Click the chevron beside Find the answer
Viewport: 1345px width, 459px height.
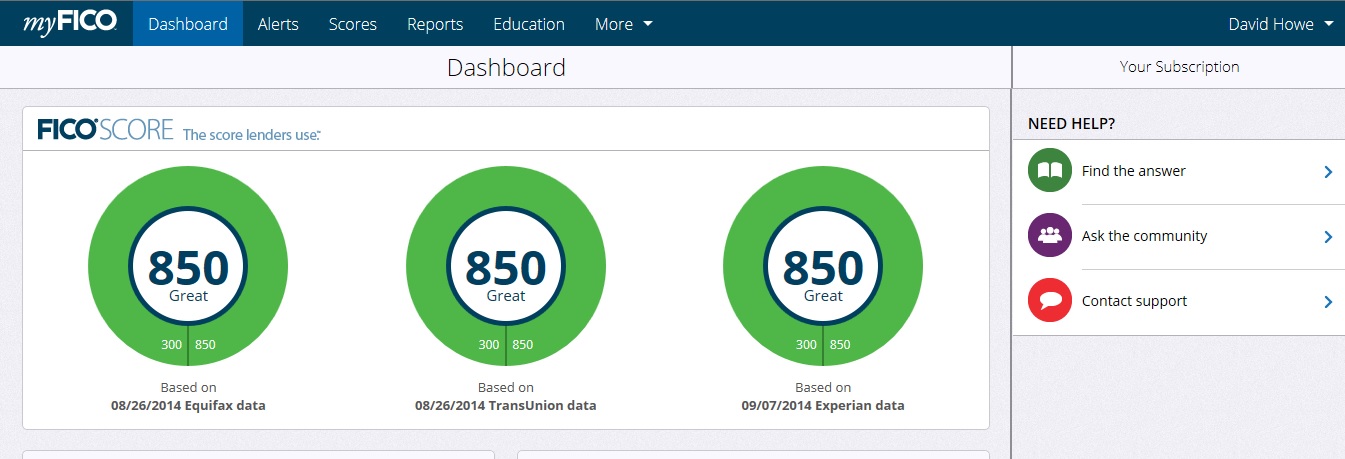[x=1328, y=172]
